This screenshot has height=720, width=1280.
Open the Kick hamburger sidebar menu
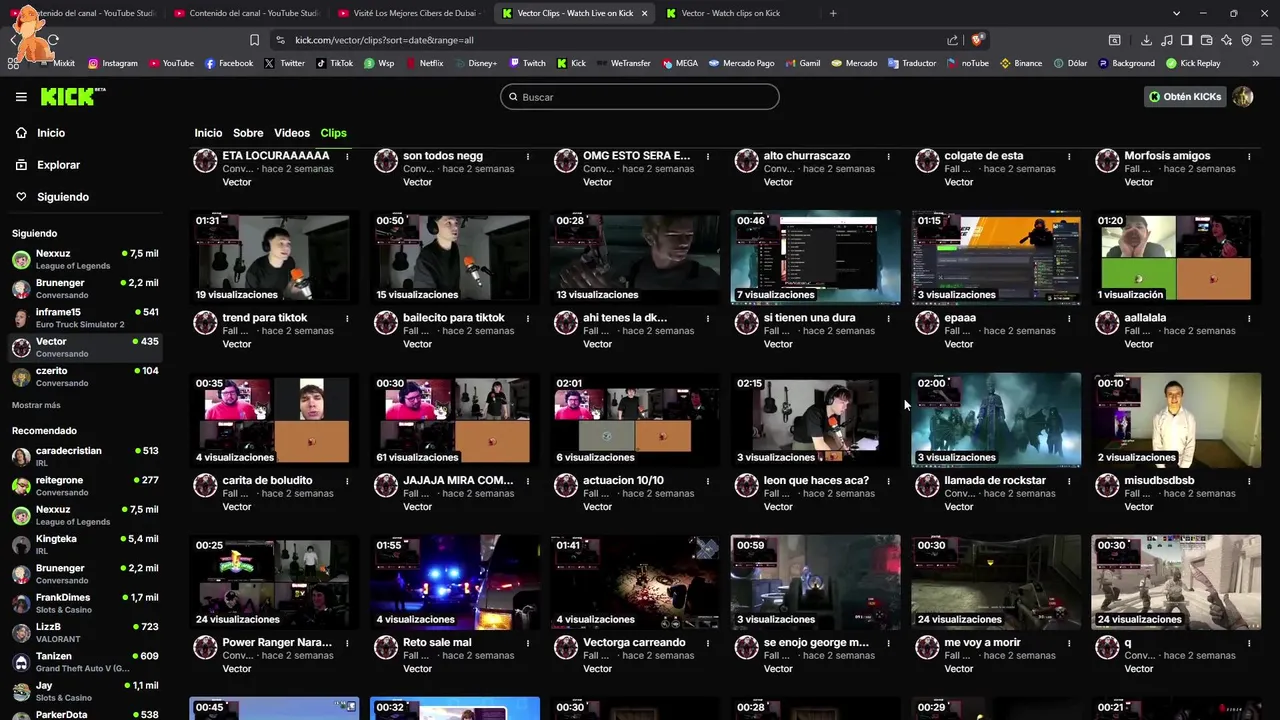pos(21,97)
